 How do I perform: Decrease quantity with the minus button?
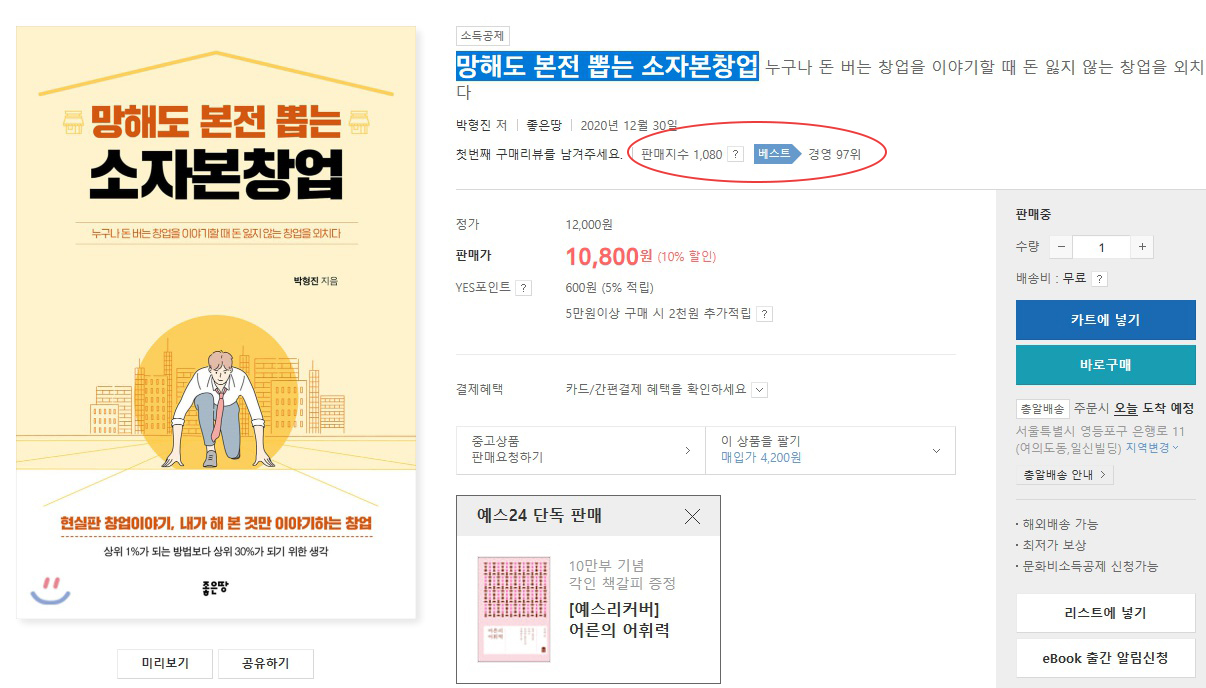[1060, 247]
